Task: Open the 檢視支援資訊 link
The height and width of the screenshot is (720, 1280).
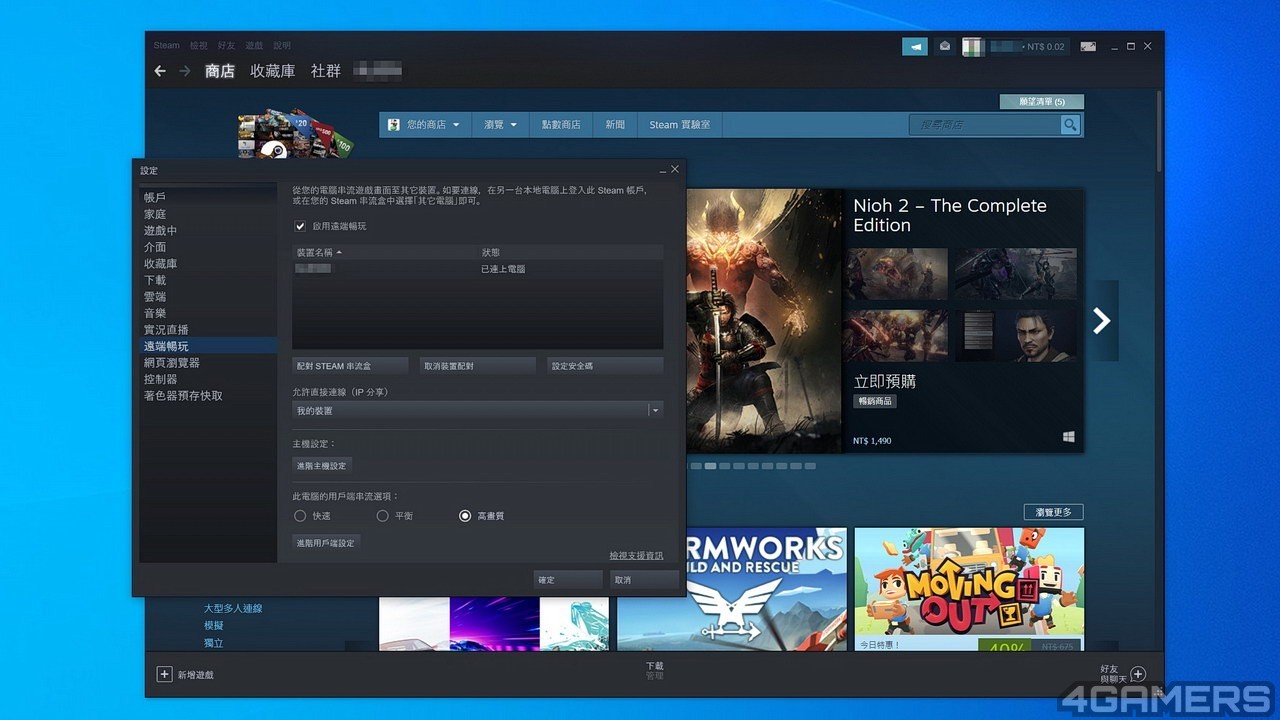Action: (636, 555)
